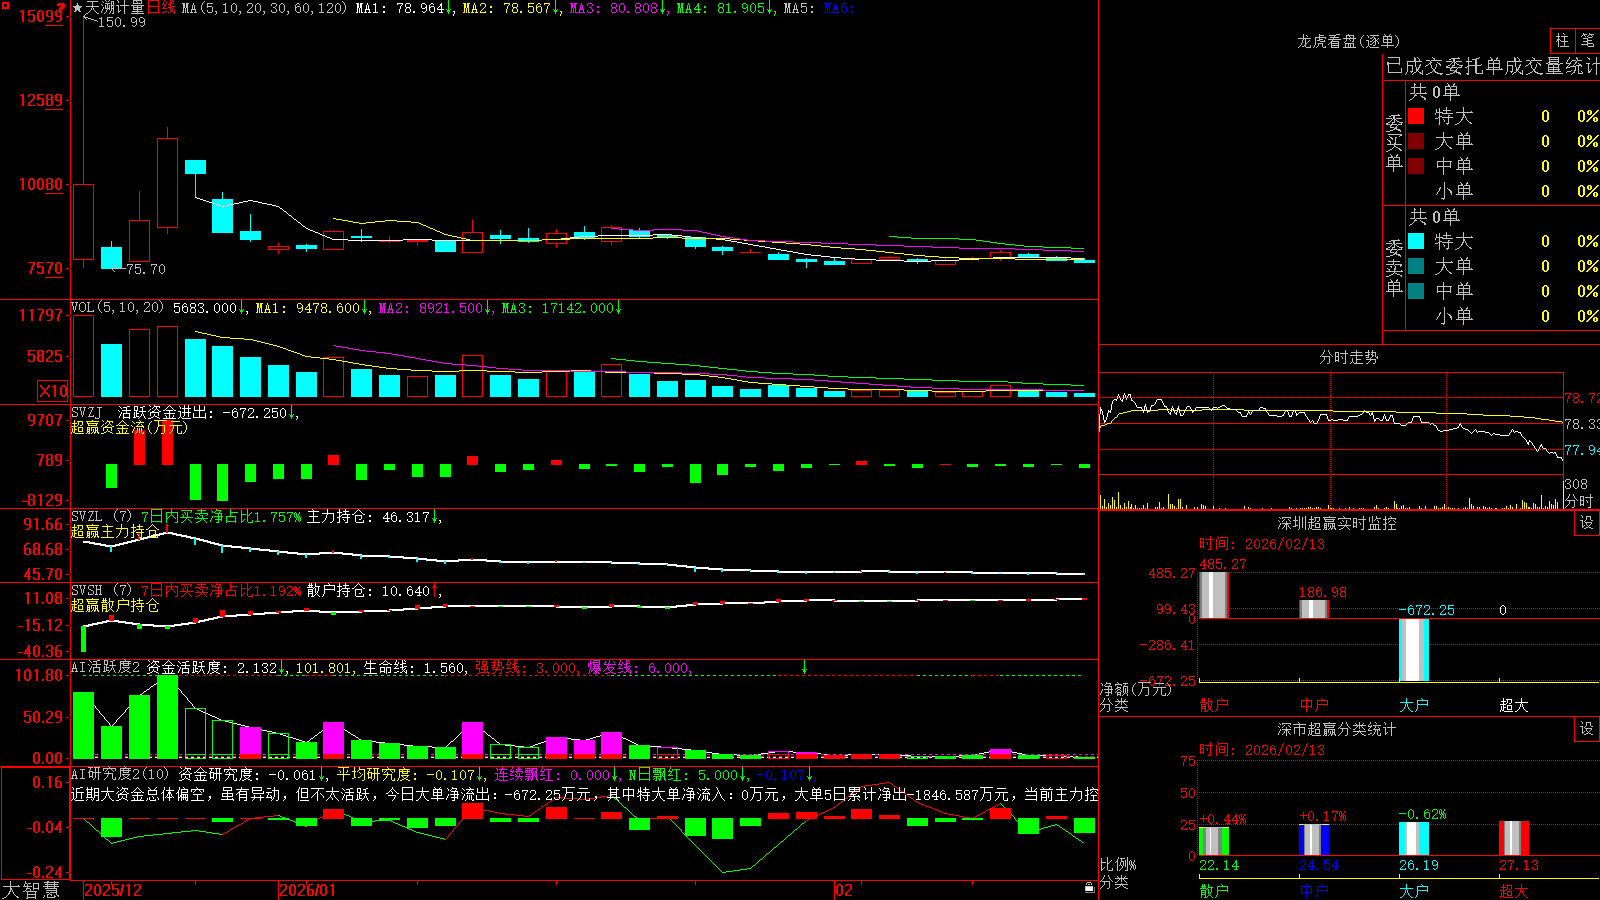
Task: Click the green down arrow in AI活跃度2 panel
Action: pos(805,667)
